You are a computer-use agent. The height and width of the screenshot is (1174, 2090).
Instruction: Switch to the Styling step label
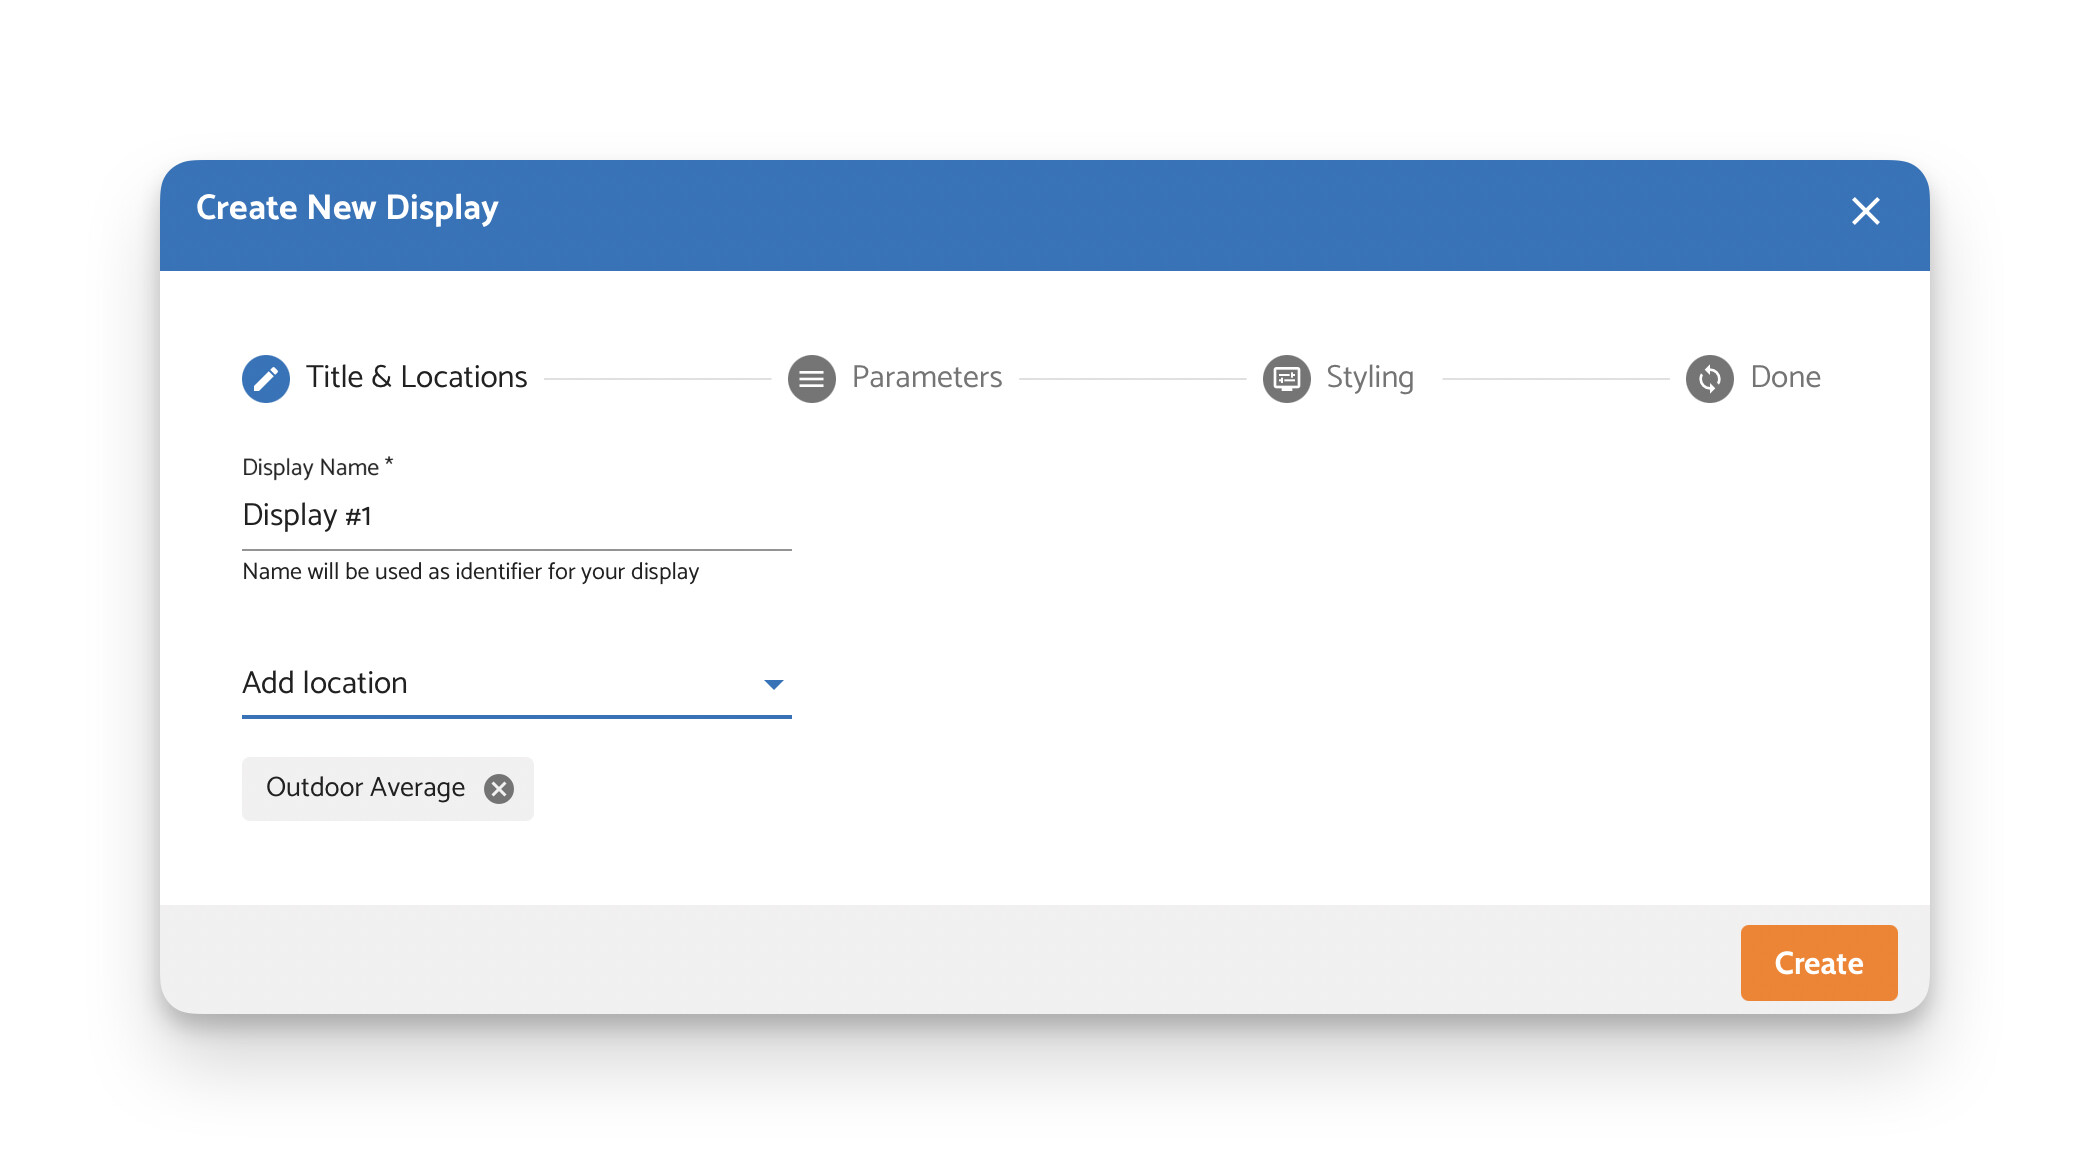[x=1369, y=377]
